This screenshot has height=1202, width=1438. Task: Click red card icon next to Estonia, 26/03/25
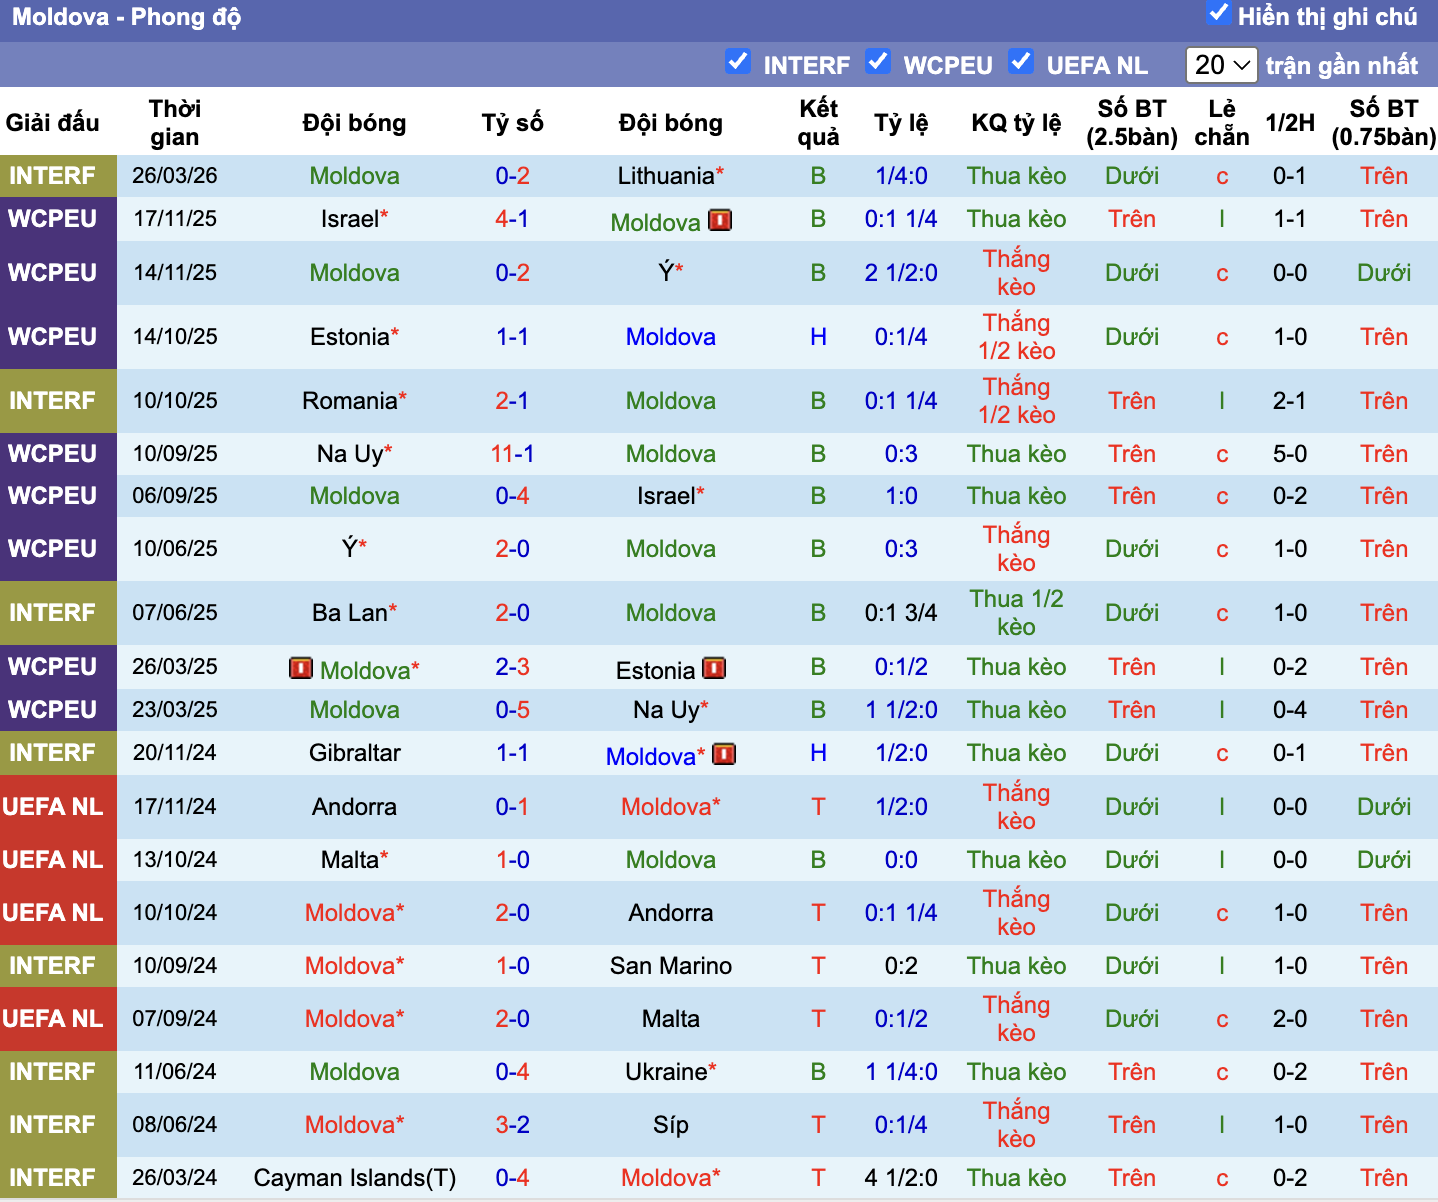pyautogui.click(x=714, y=668)
